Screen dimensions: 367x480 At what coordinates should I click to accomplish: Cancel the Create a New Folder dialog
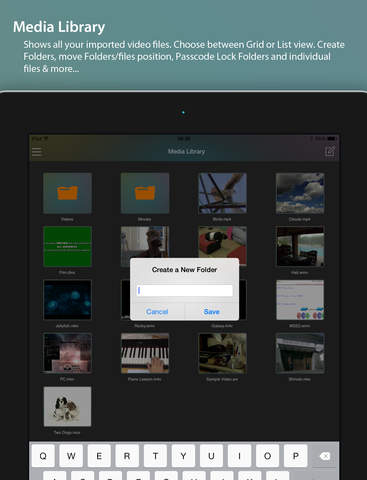click(157, 312)
